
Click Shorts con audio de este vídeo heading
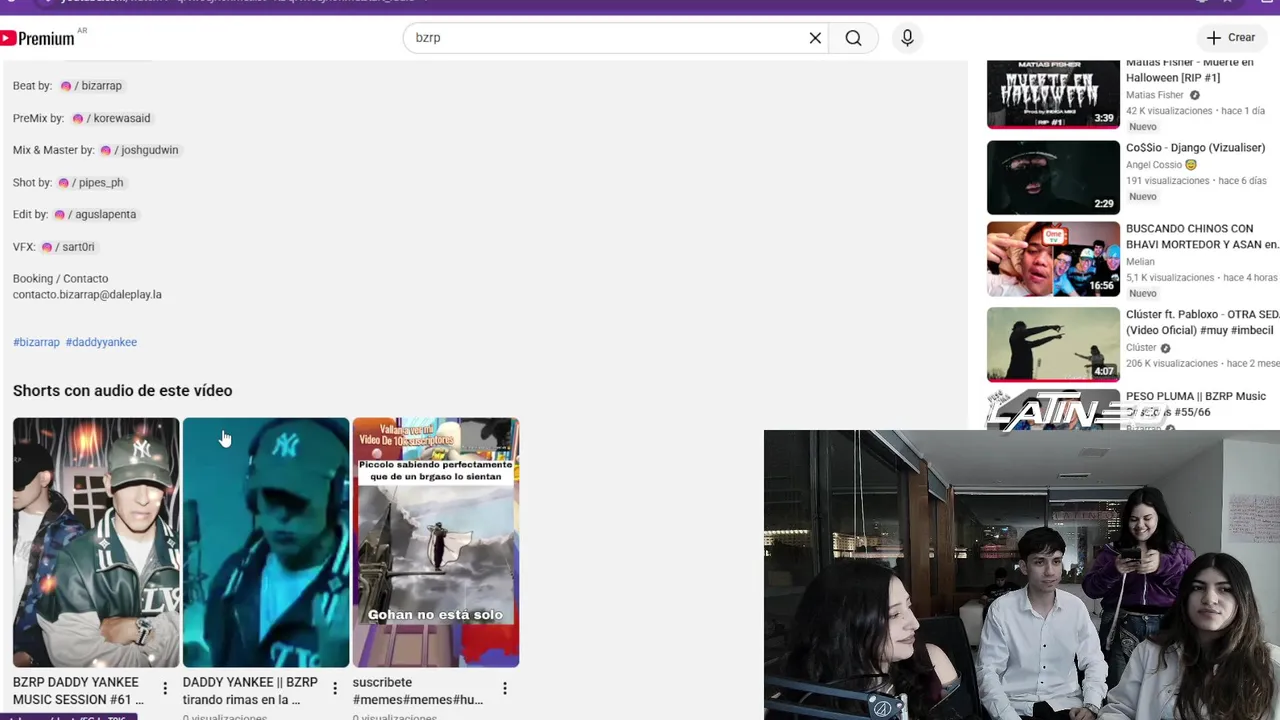pos(122,391)
